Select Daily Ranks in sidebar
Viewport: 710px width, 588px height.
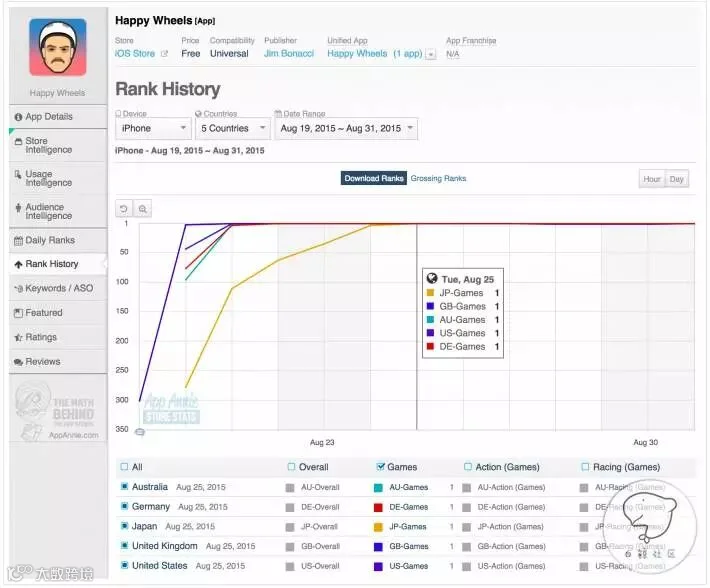(x=58, y=240)
